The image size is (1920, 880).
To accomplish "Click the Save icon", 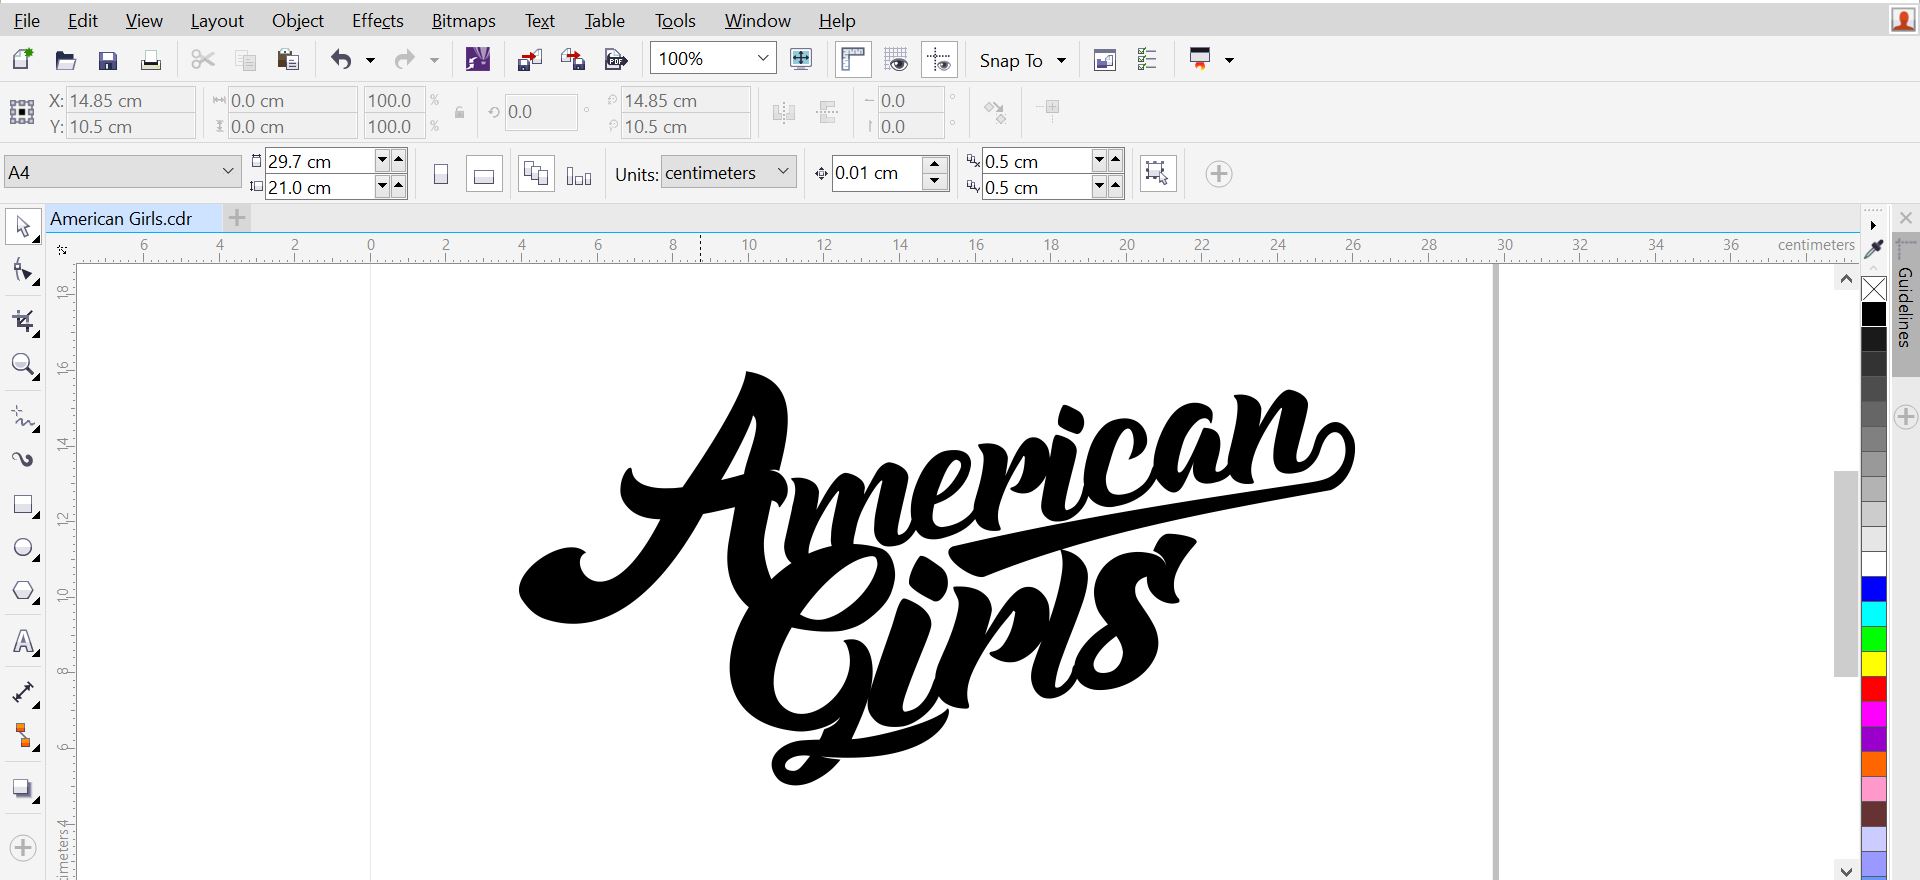I will (x=108, y=60).
